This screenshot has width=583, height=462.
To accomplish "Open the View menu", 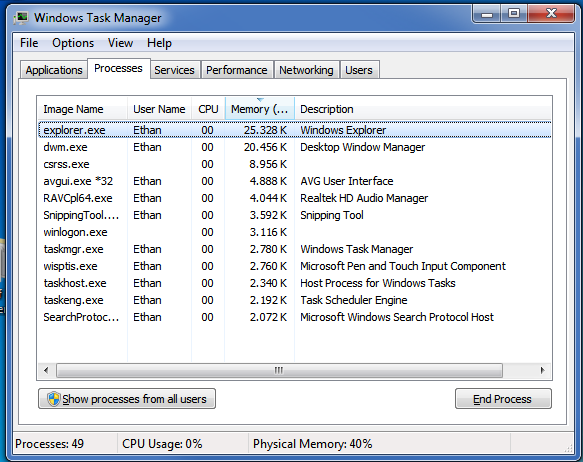I will pyautogui.click(x=120, y=43).
